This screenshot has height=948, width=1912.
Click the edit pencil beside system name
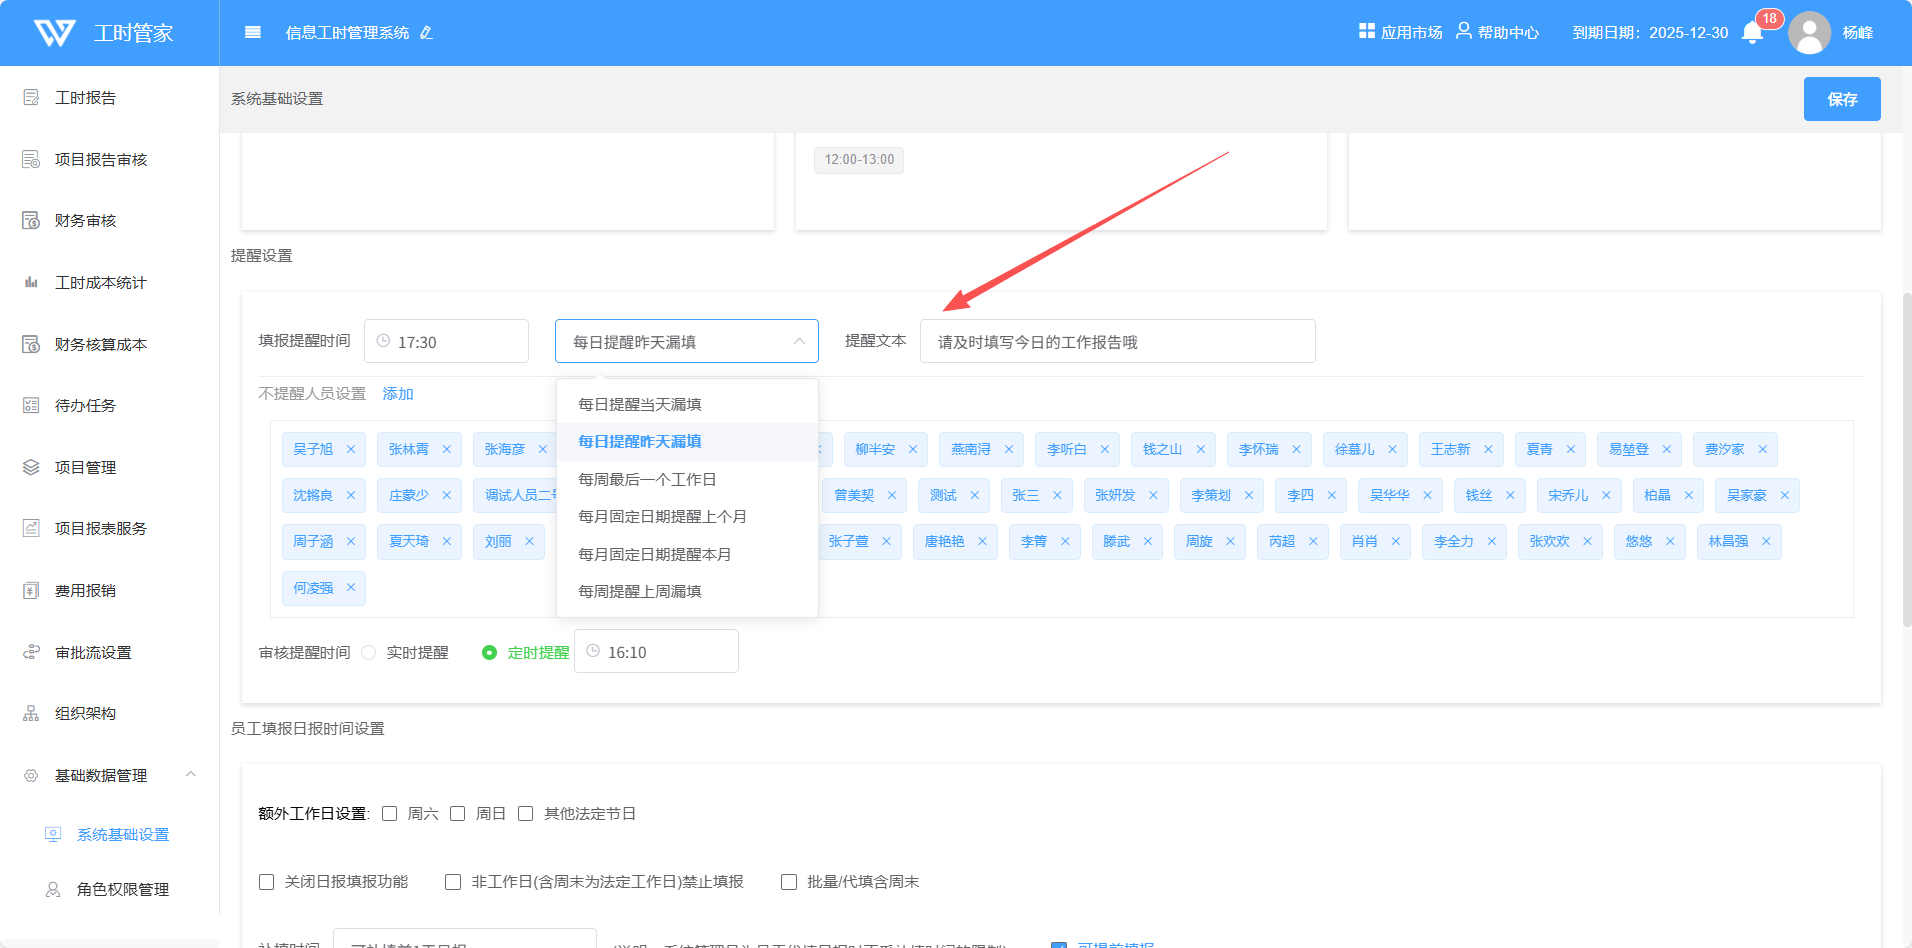pos(426,33)
